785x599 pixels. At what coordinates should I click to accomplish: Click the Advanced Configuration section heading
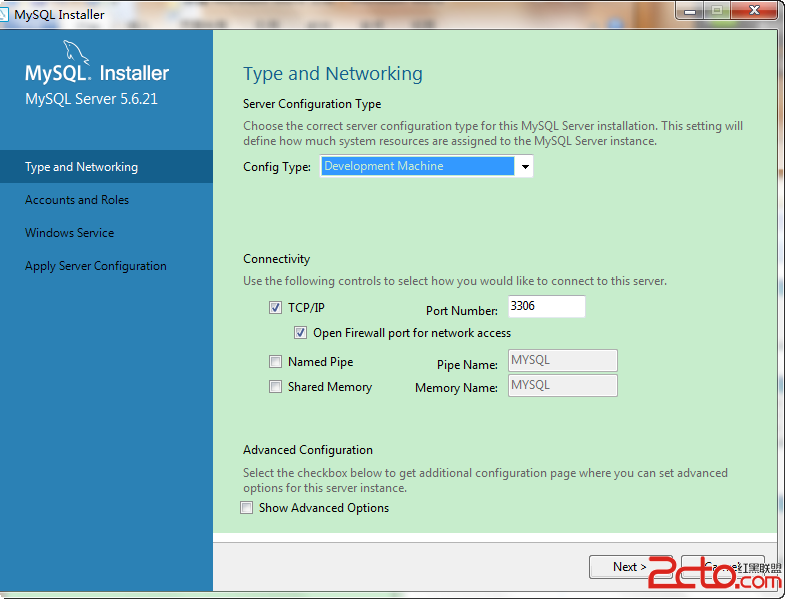point(308,450)
